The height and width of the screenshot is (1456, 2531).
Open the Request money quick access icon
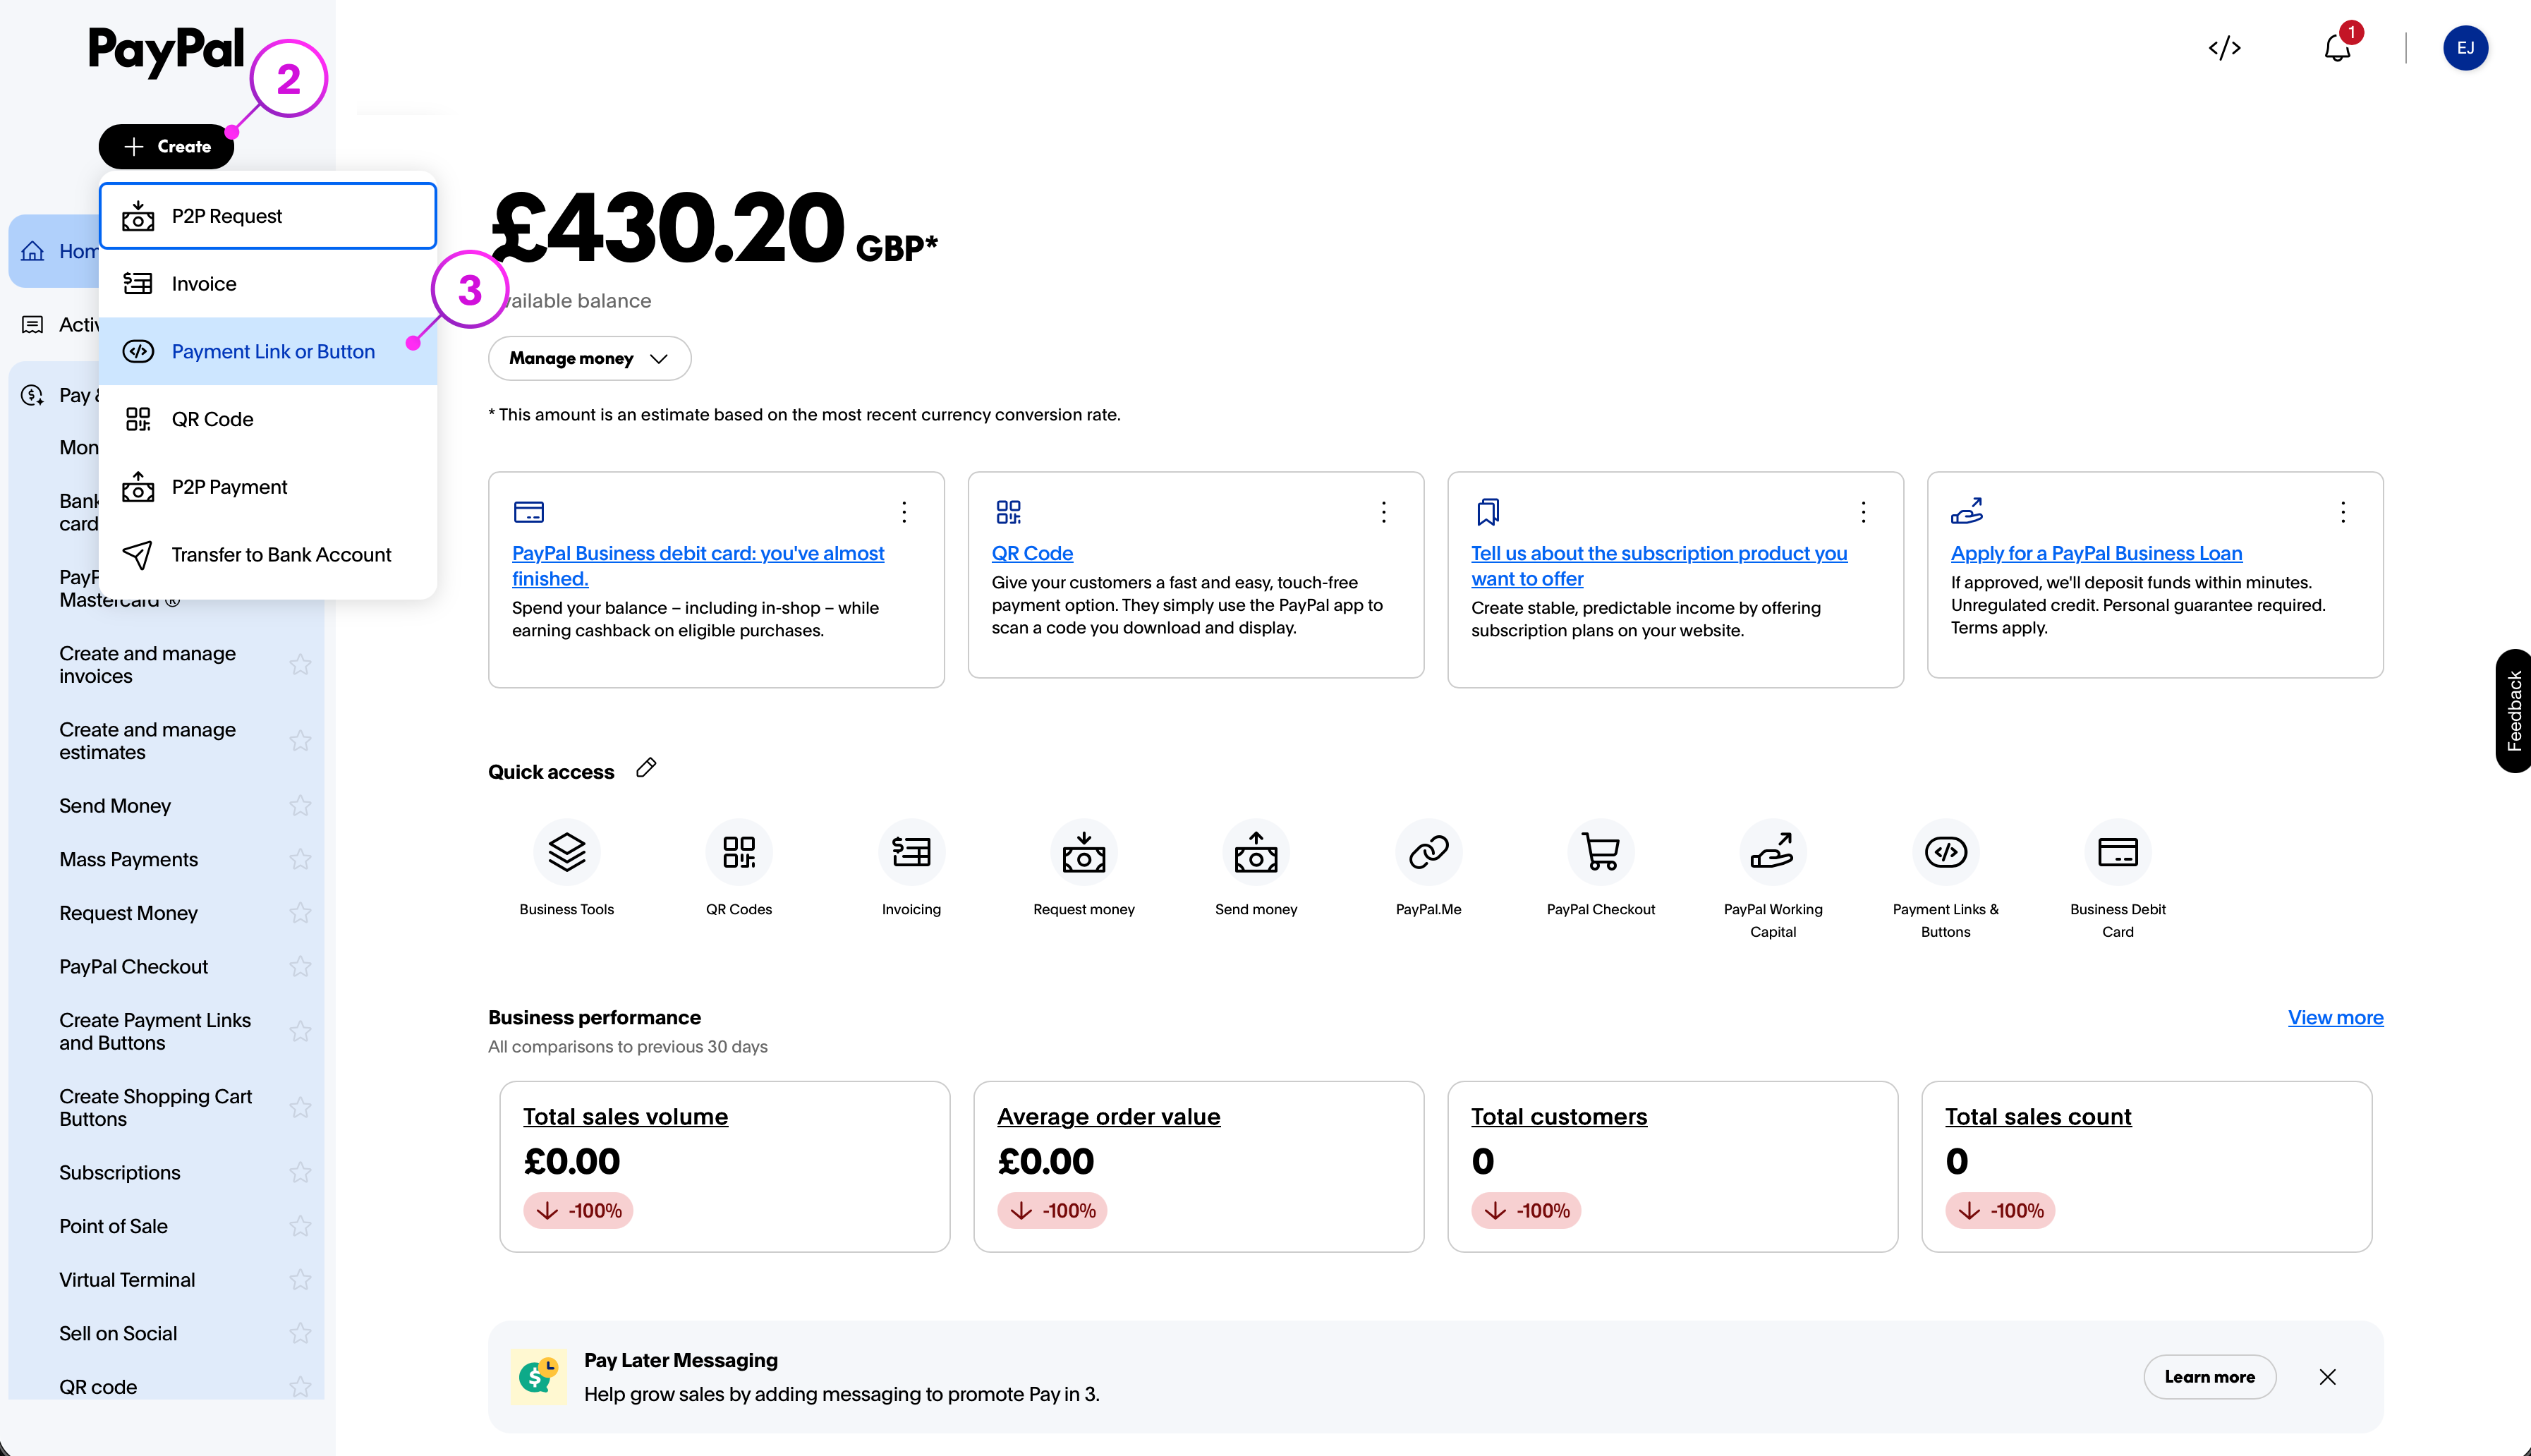[1084, 852]
